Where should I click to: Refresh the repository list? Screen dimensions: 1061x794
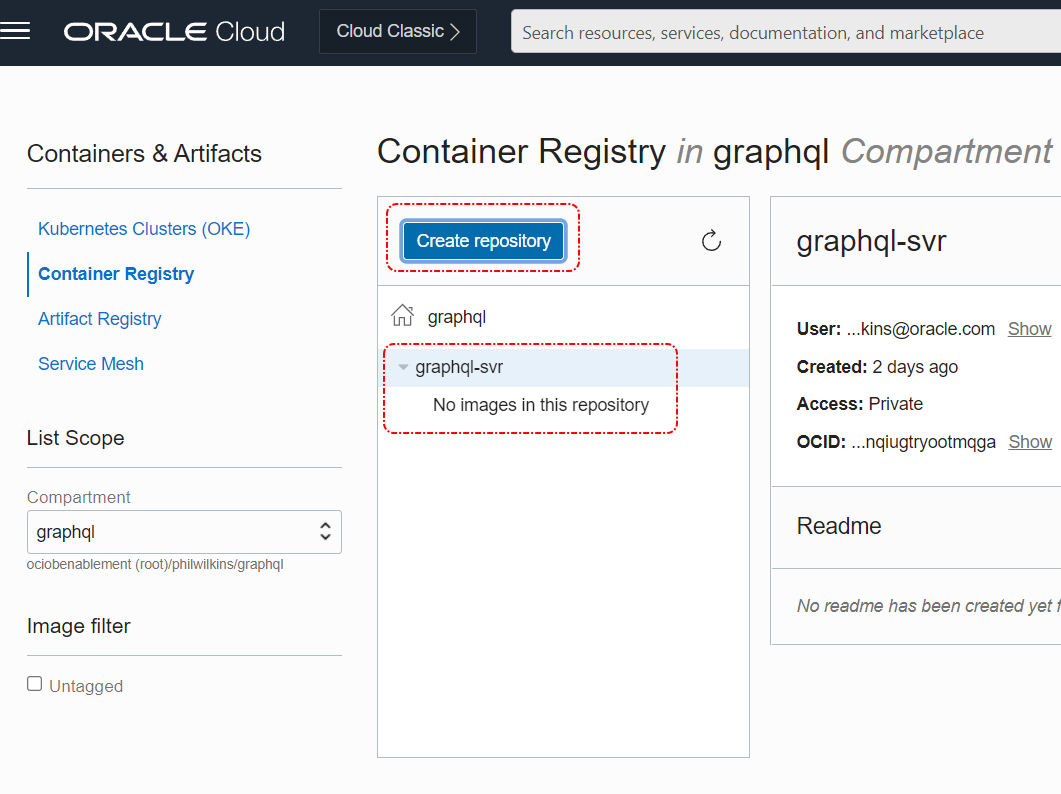[711, 241]
